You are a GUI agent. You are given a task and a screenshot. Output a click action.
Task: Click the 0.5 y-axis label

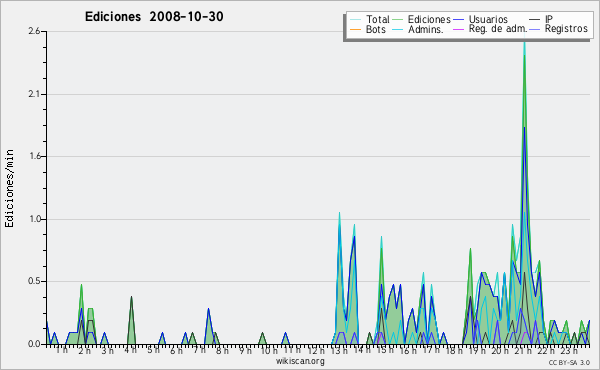click(34, 281)
